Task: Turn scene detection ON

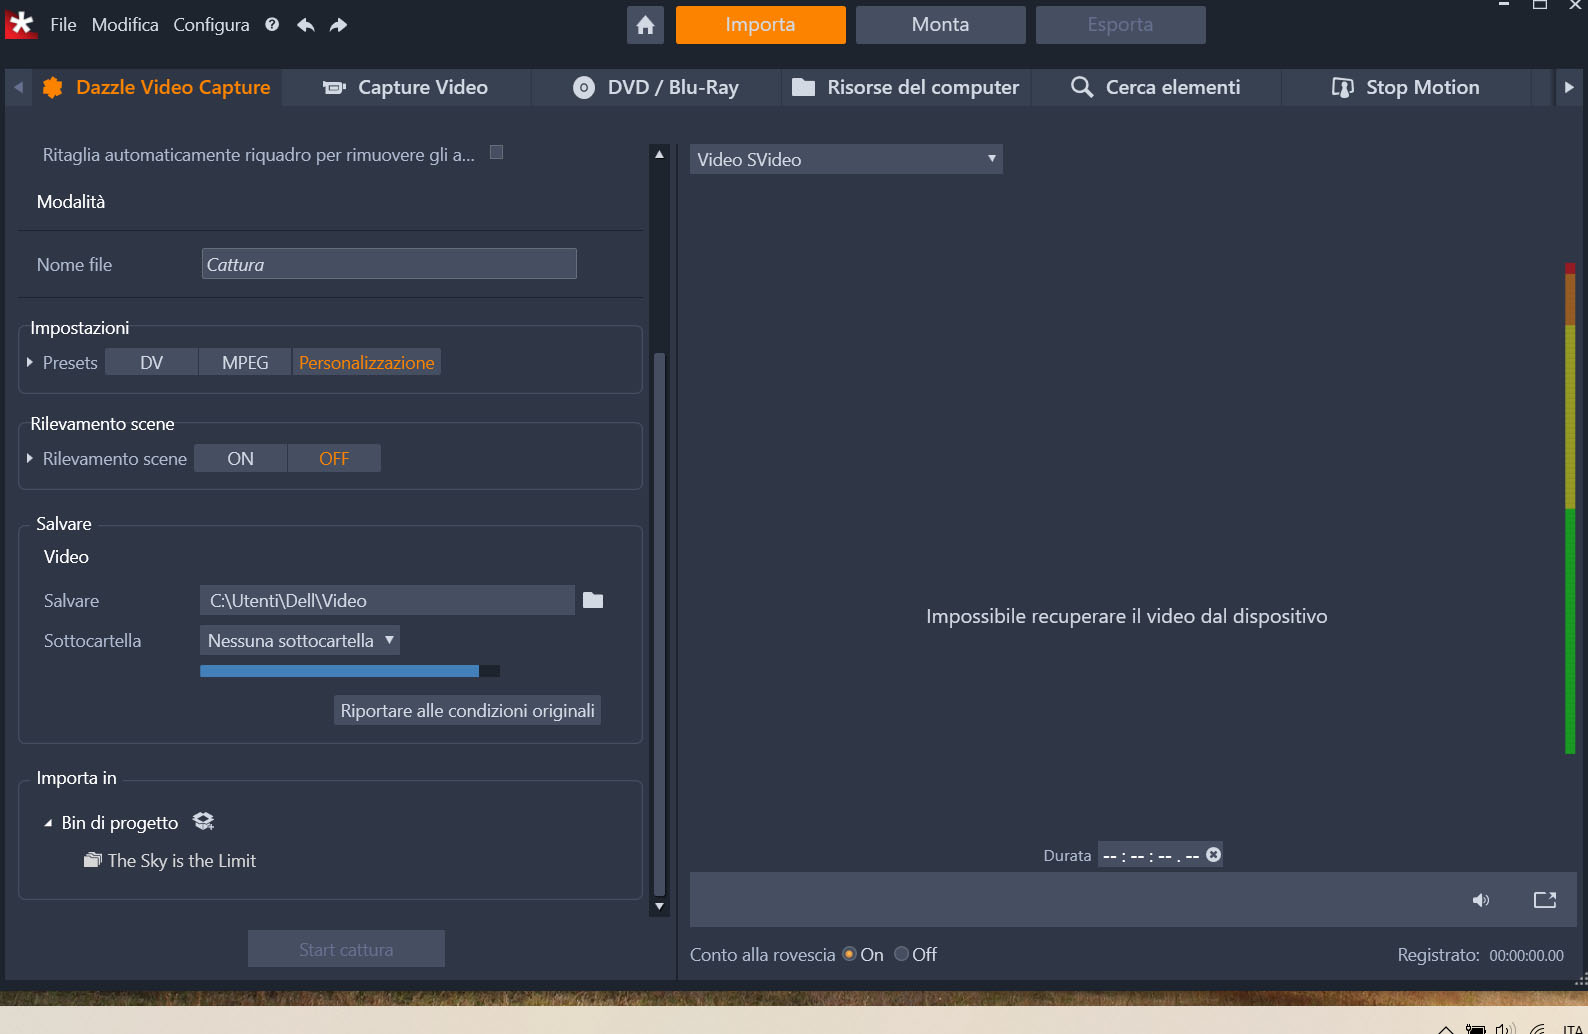Action: coord(240,458)
